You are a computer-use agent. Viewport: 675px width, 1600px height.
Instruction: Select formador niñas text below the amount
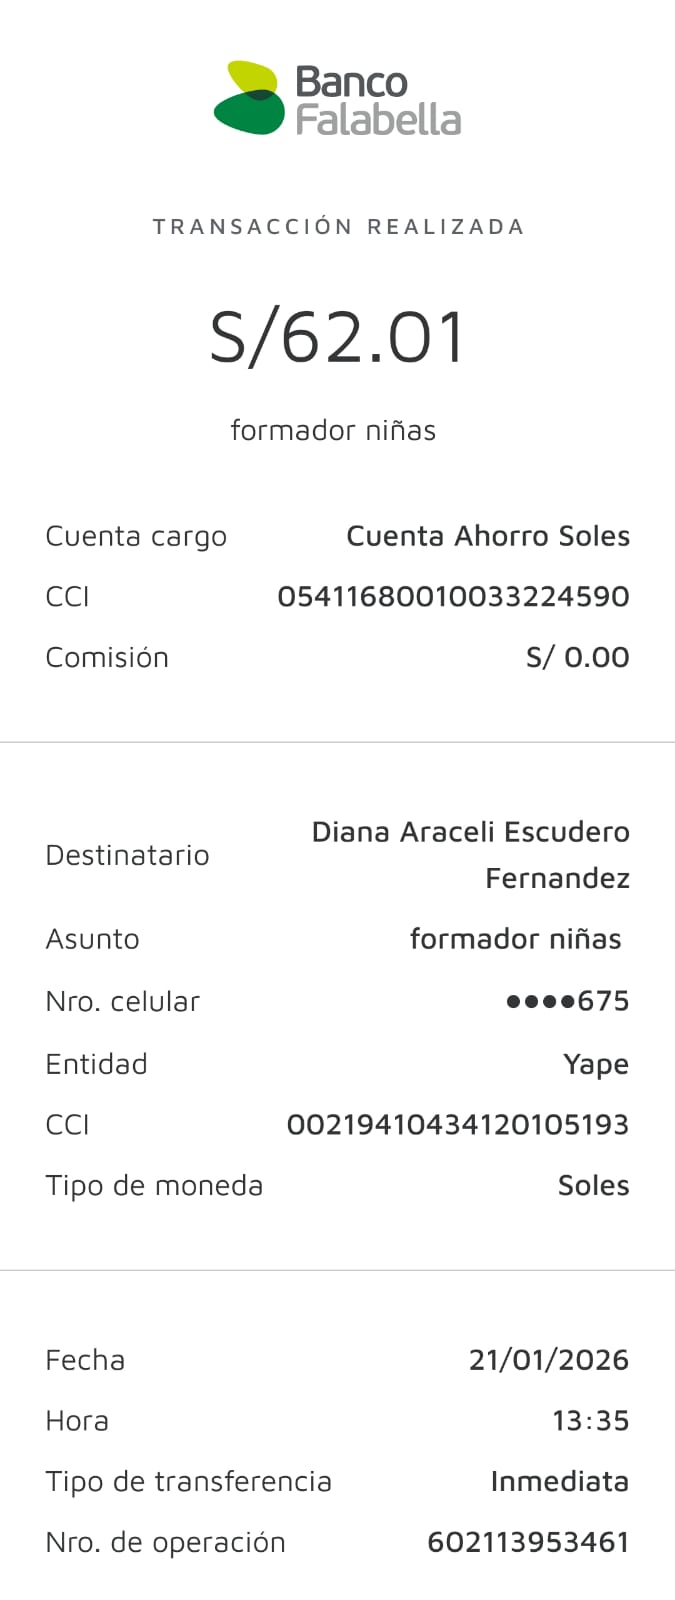pos(333,431)
